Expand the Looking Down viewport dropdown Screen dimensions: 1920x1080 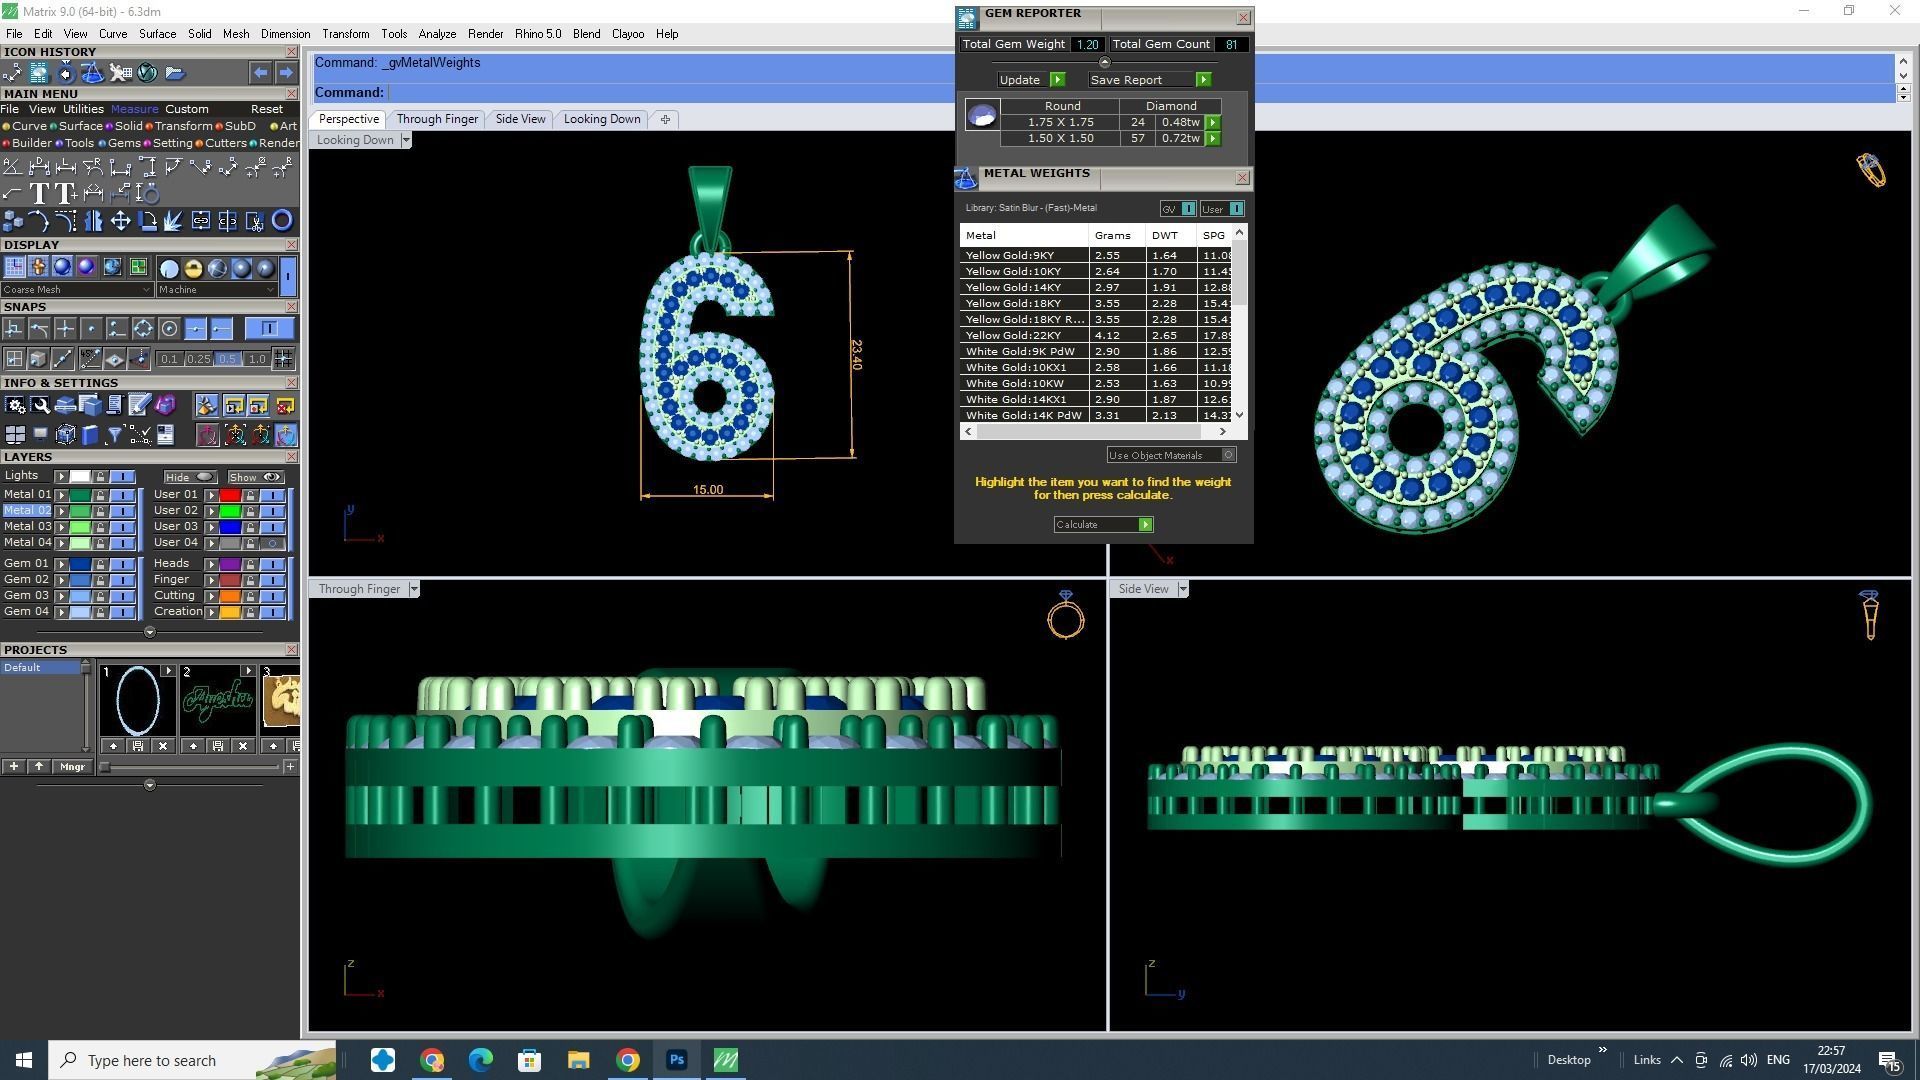click(x=405, y=140)
